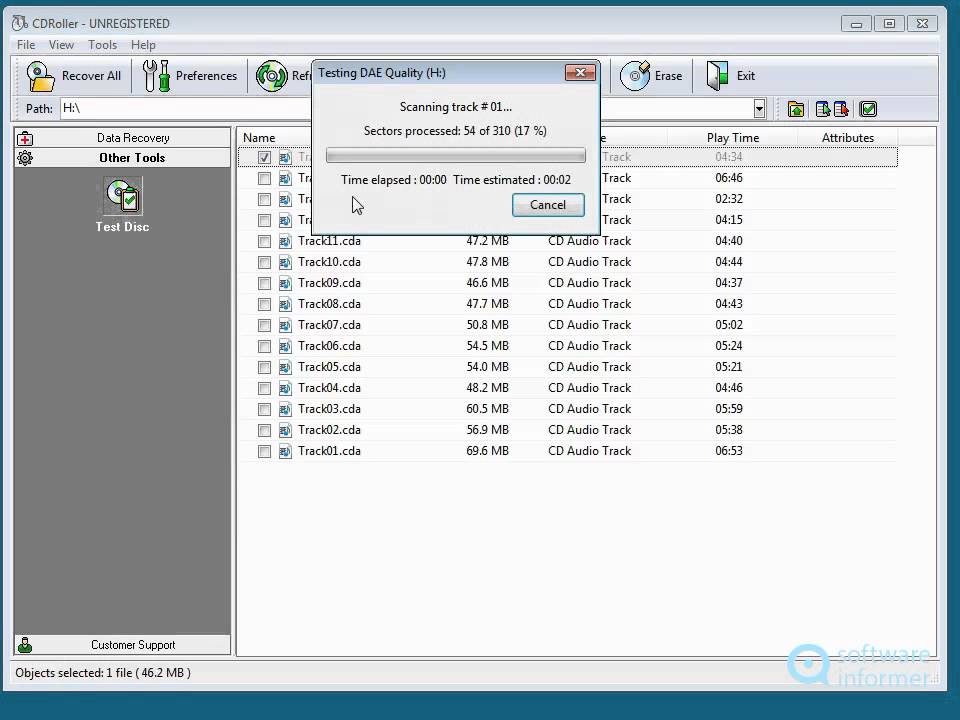The height and width of the screenshot is (720, 960).
Task: Click play time 05:38
Action: [729, 430]
